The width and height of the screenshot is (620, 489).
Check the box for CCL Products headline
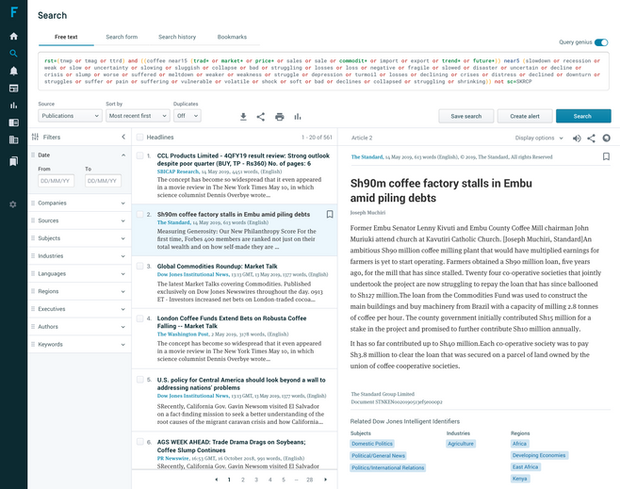(x=141, y=157)
